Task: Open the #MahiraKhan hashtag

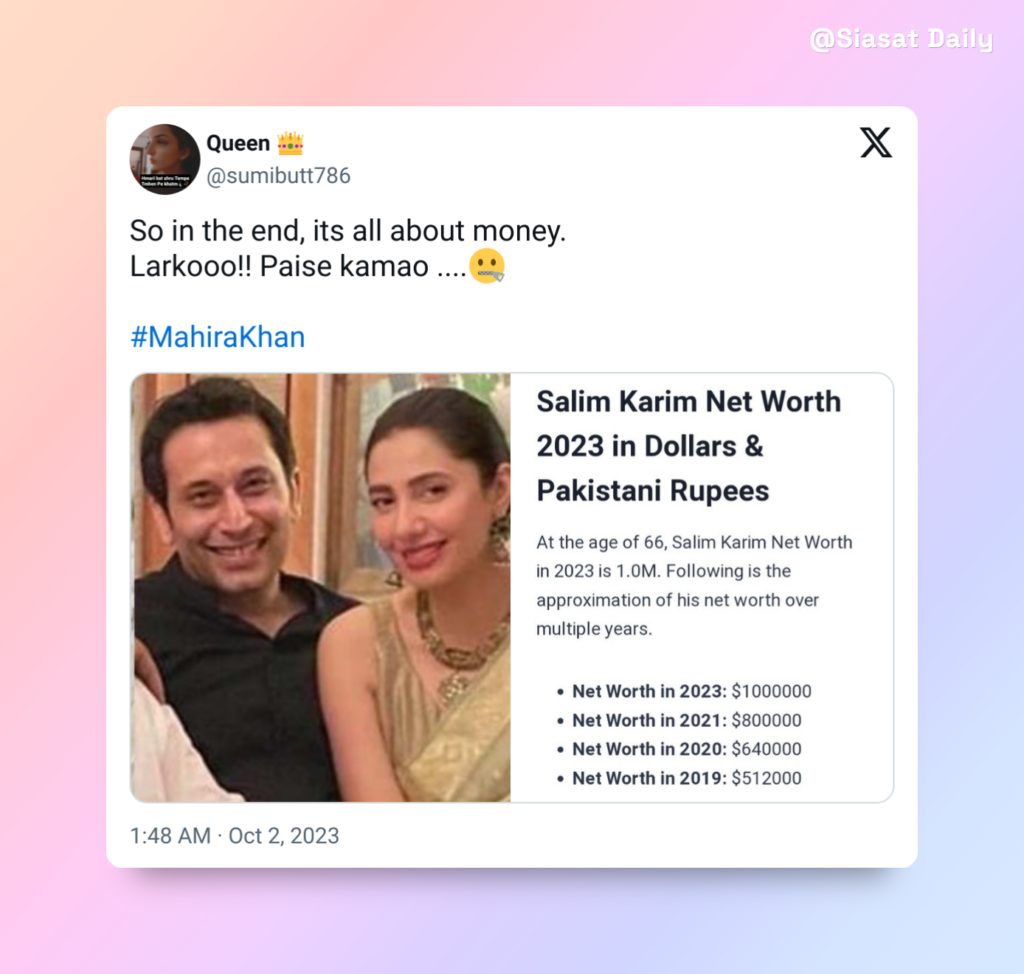Action: [x=217, y=337]
